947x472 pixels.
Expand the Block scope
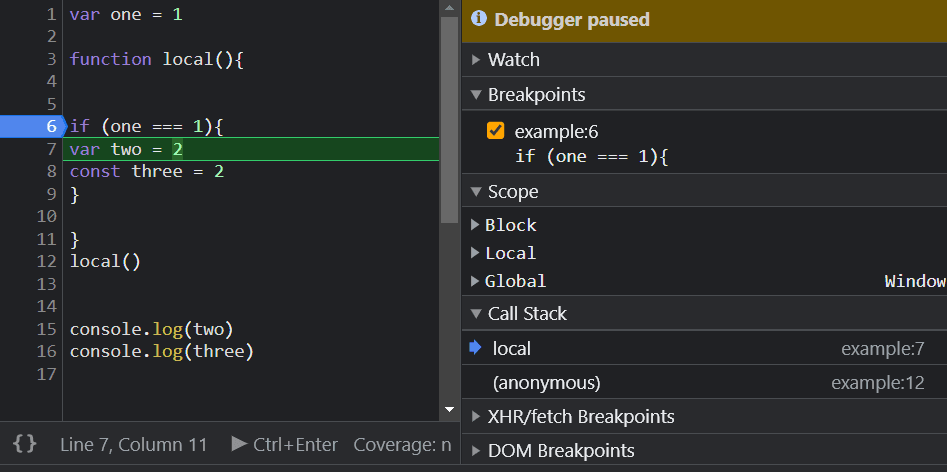point(476,225)
